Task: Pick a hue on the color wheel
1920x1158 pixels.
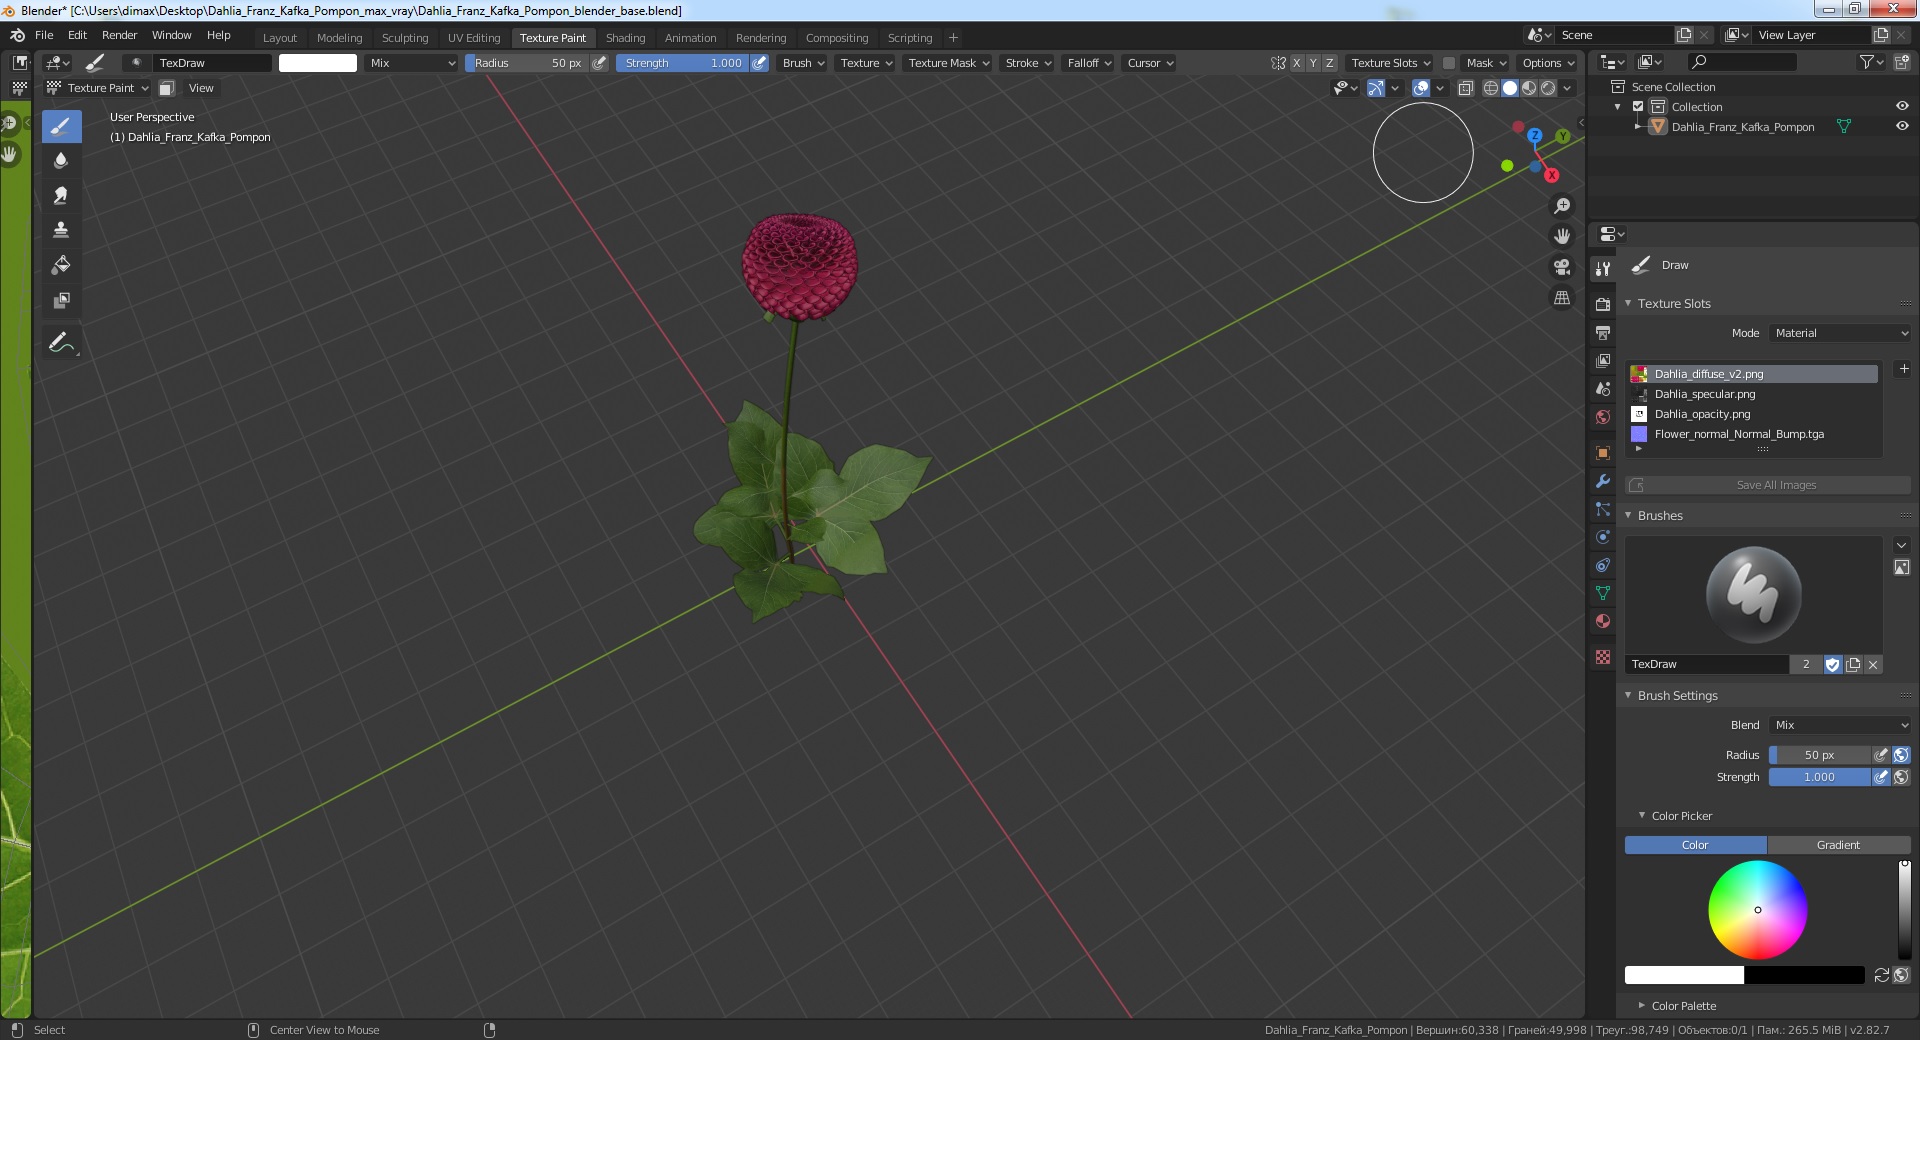Action: pyautogui.click(x=1757, y=910)
